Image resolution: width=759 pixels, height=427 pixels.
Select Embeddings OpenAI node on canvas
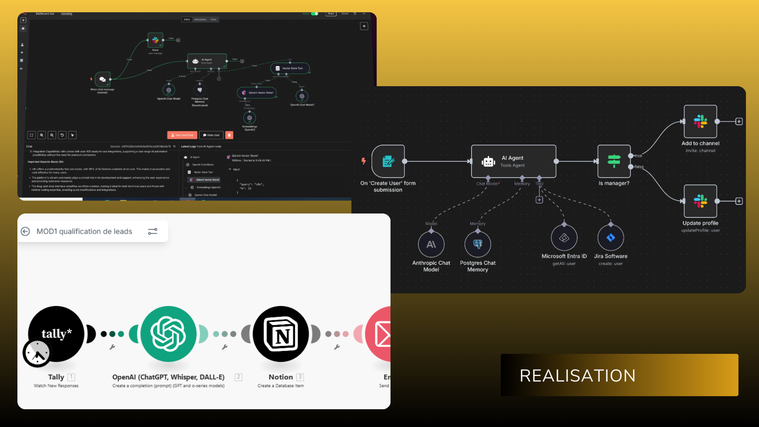point(249,118)
